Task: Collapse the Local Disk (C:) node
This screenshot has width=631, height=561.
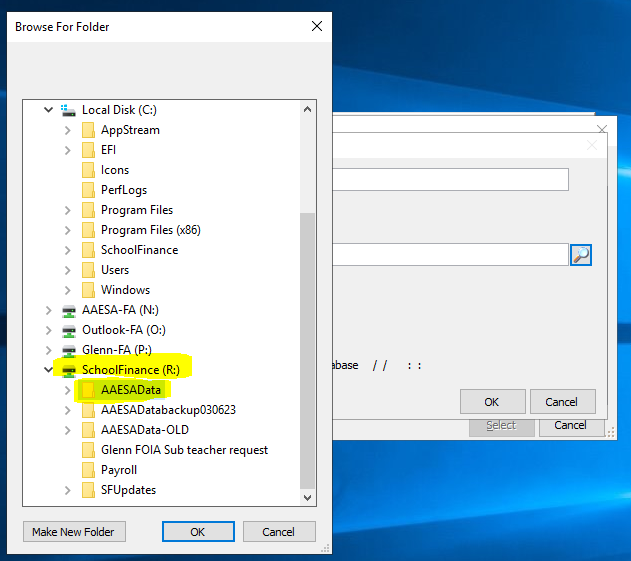Action: [x=48, y=109]
